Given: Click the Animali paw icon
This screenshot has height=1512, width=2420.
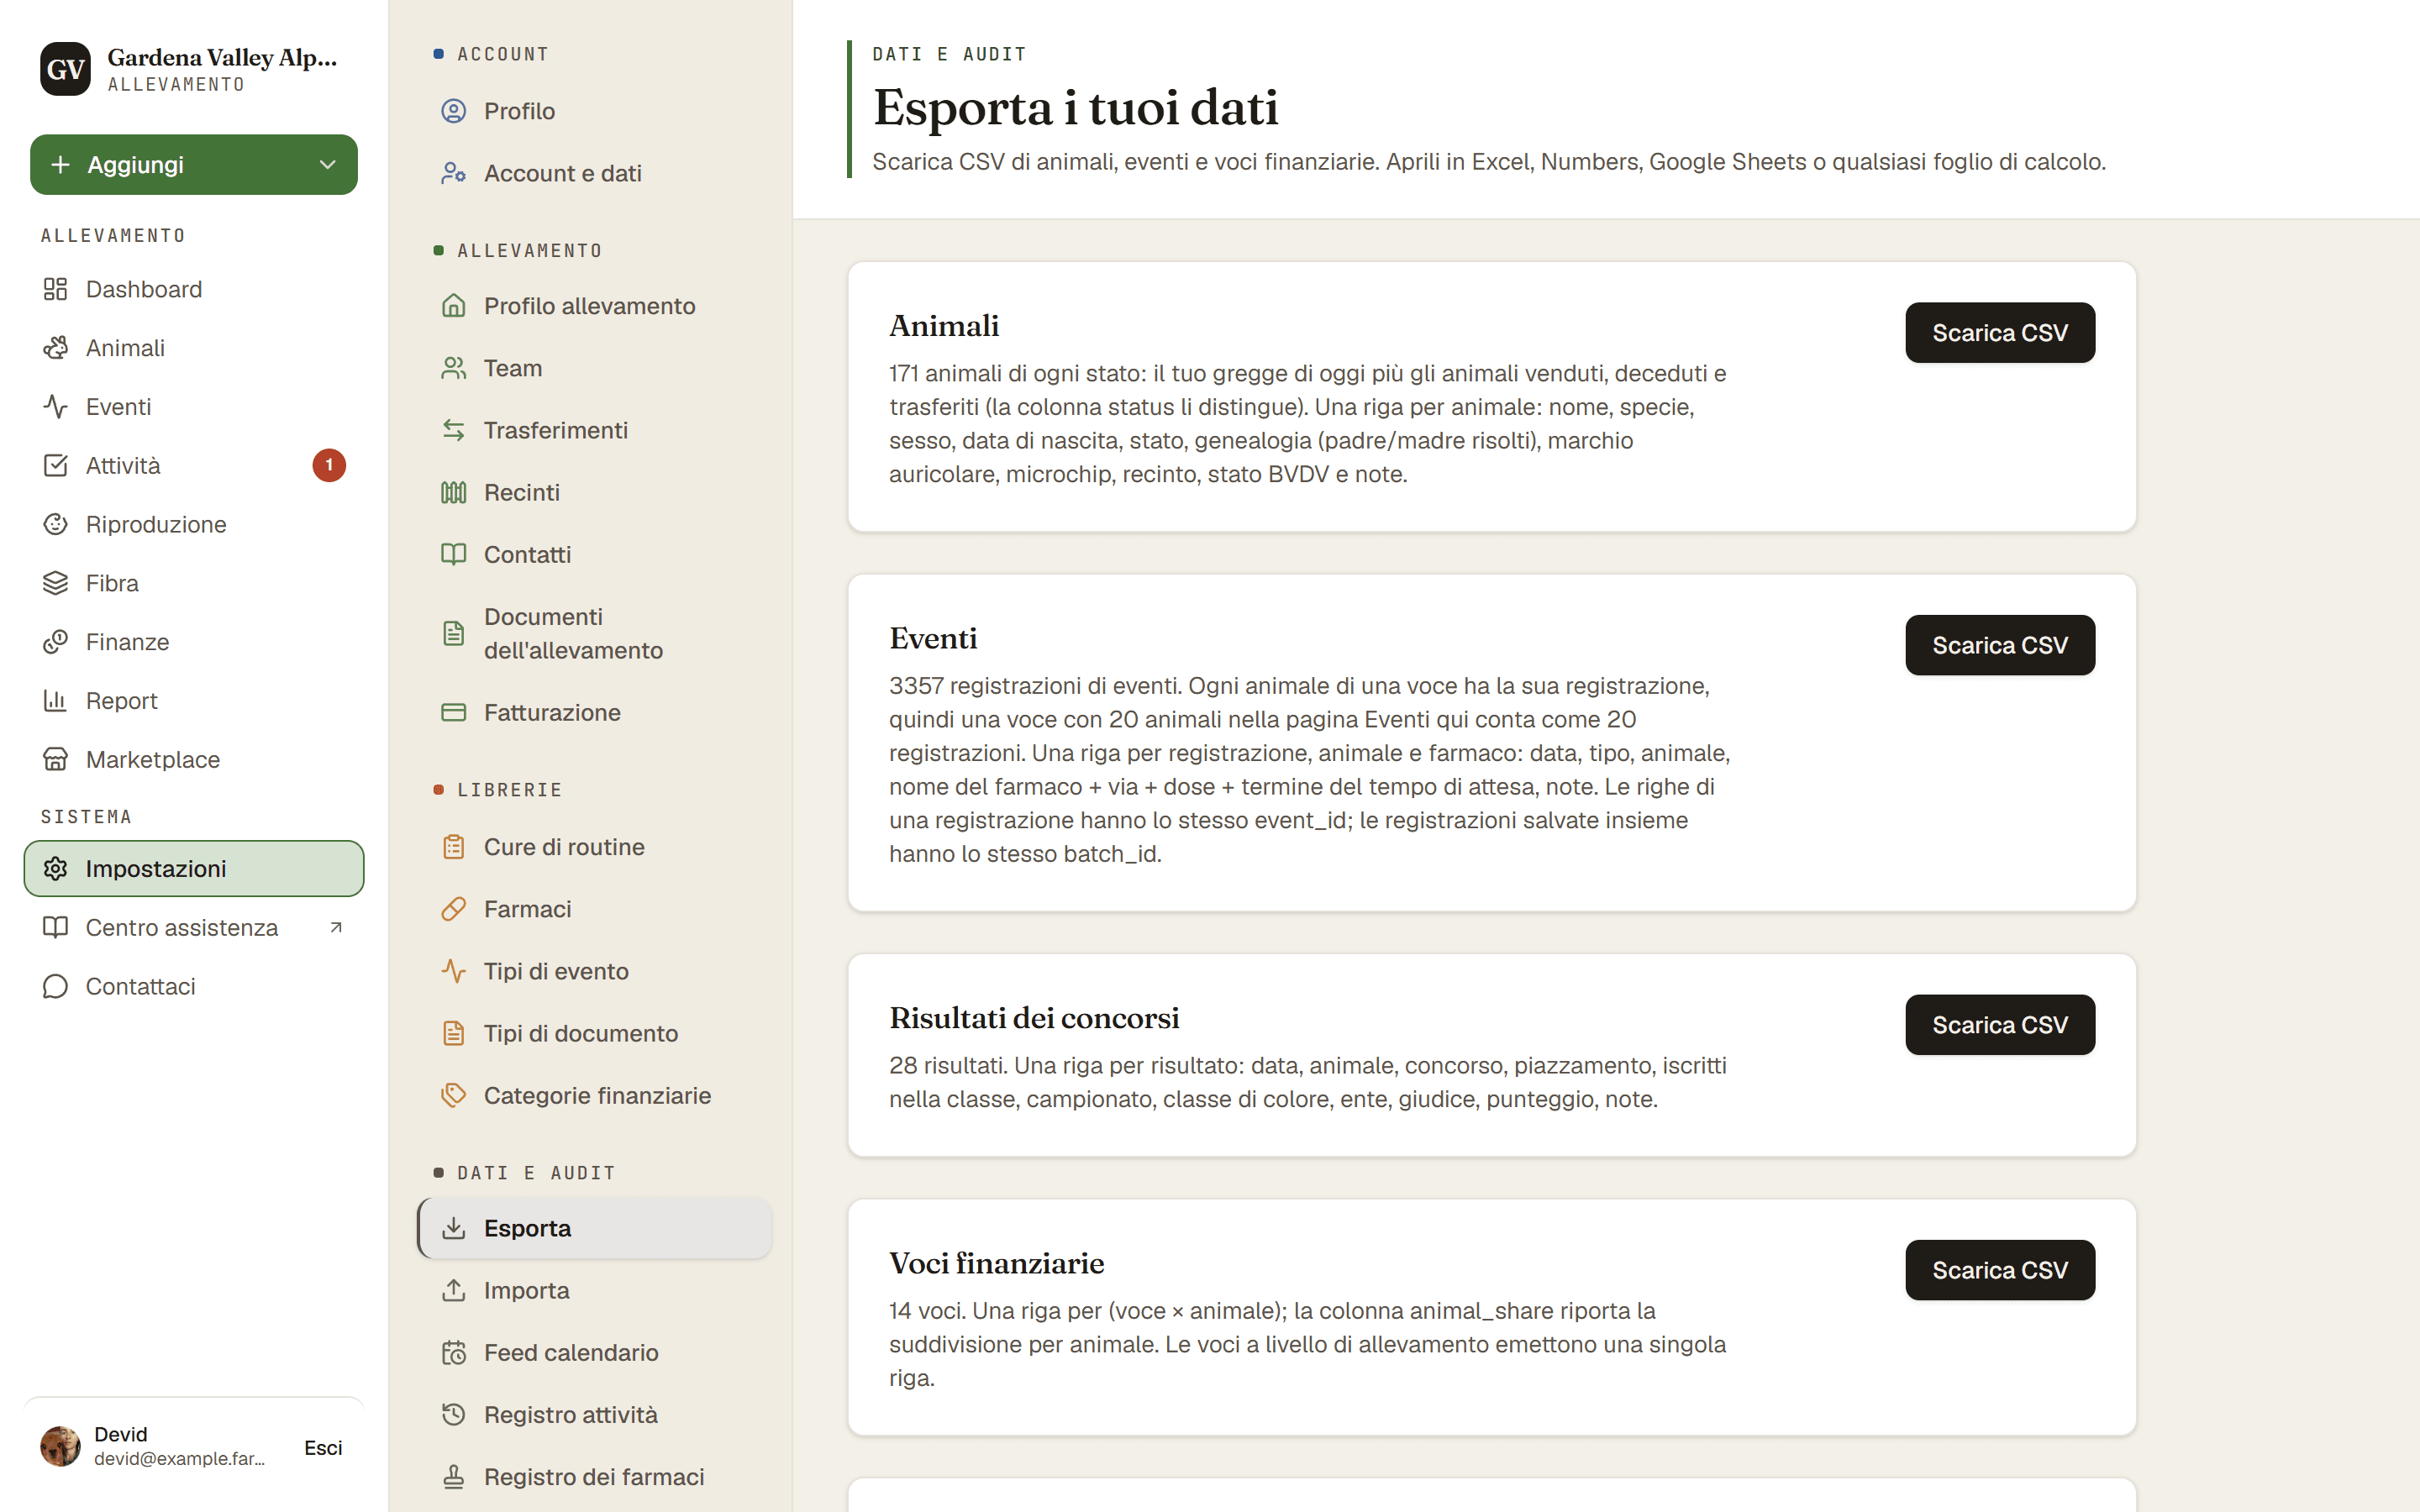Looking at the screenshot, I should [55, 348].
